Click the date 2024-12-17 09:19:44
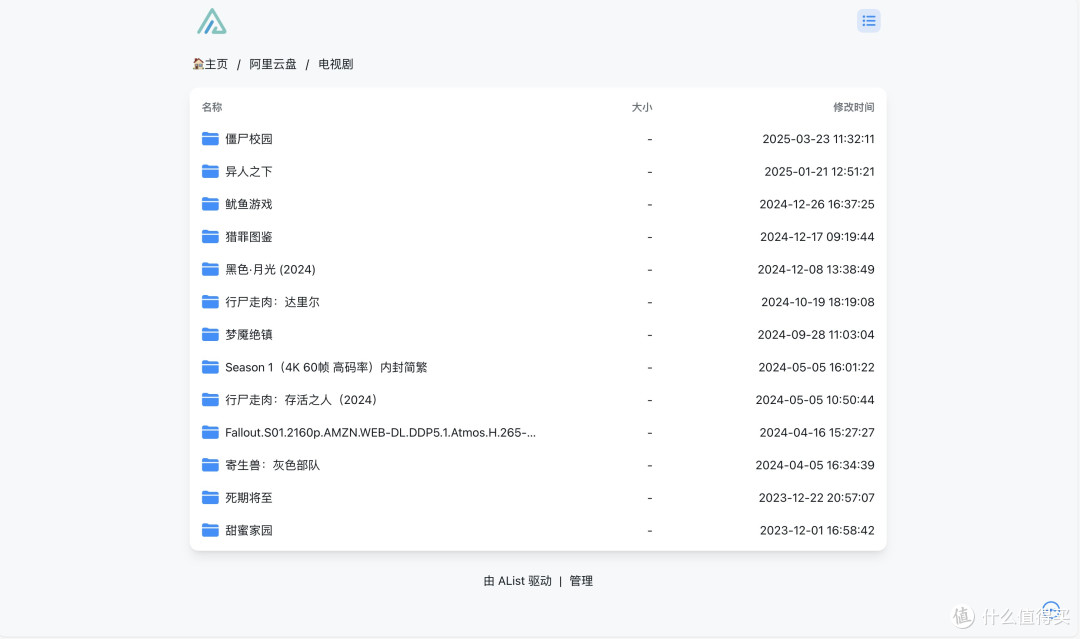 coord(817,236)
